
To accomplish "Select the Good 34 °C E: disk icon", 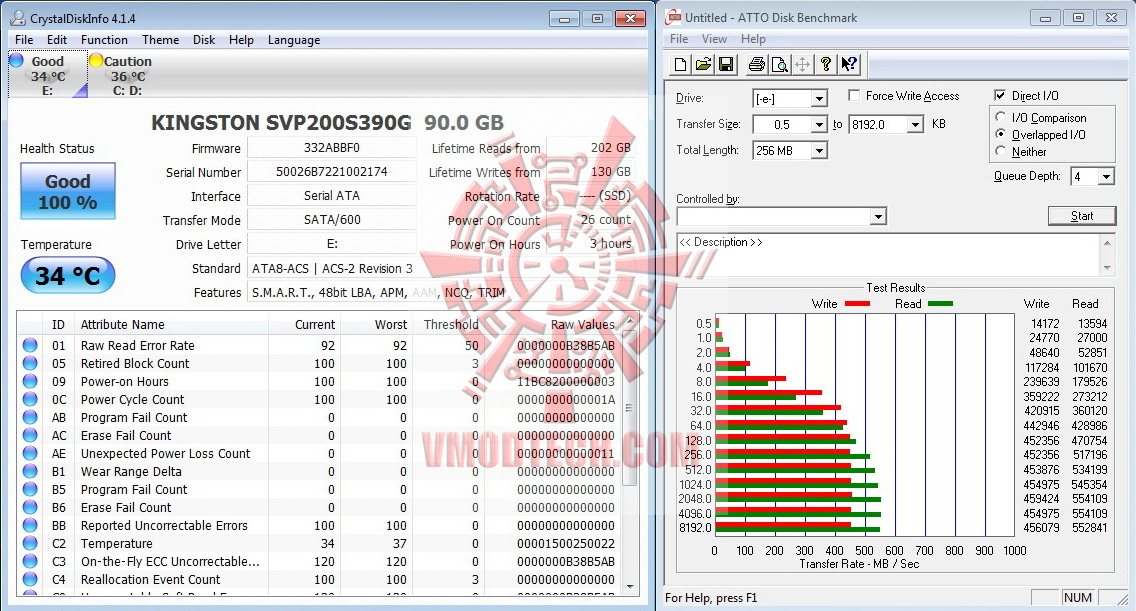I will click(47, 75).
